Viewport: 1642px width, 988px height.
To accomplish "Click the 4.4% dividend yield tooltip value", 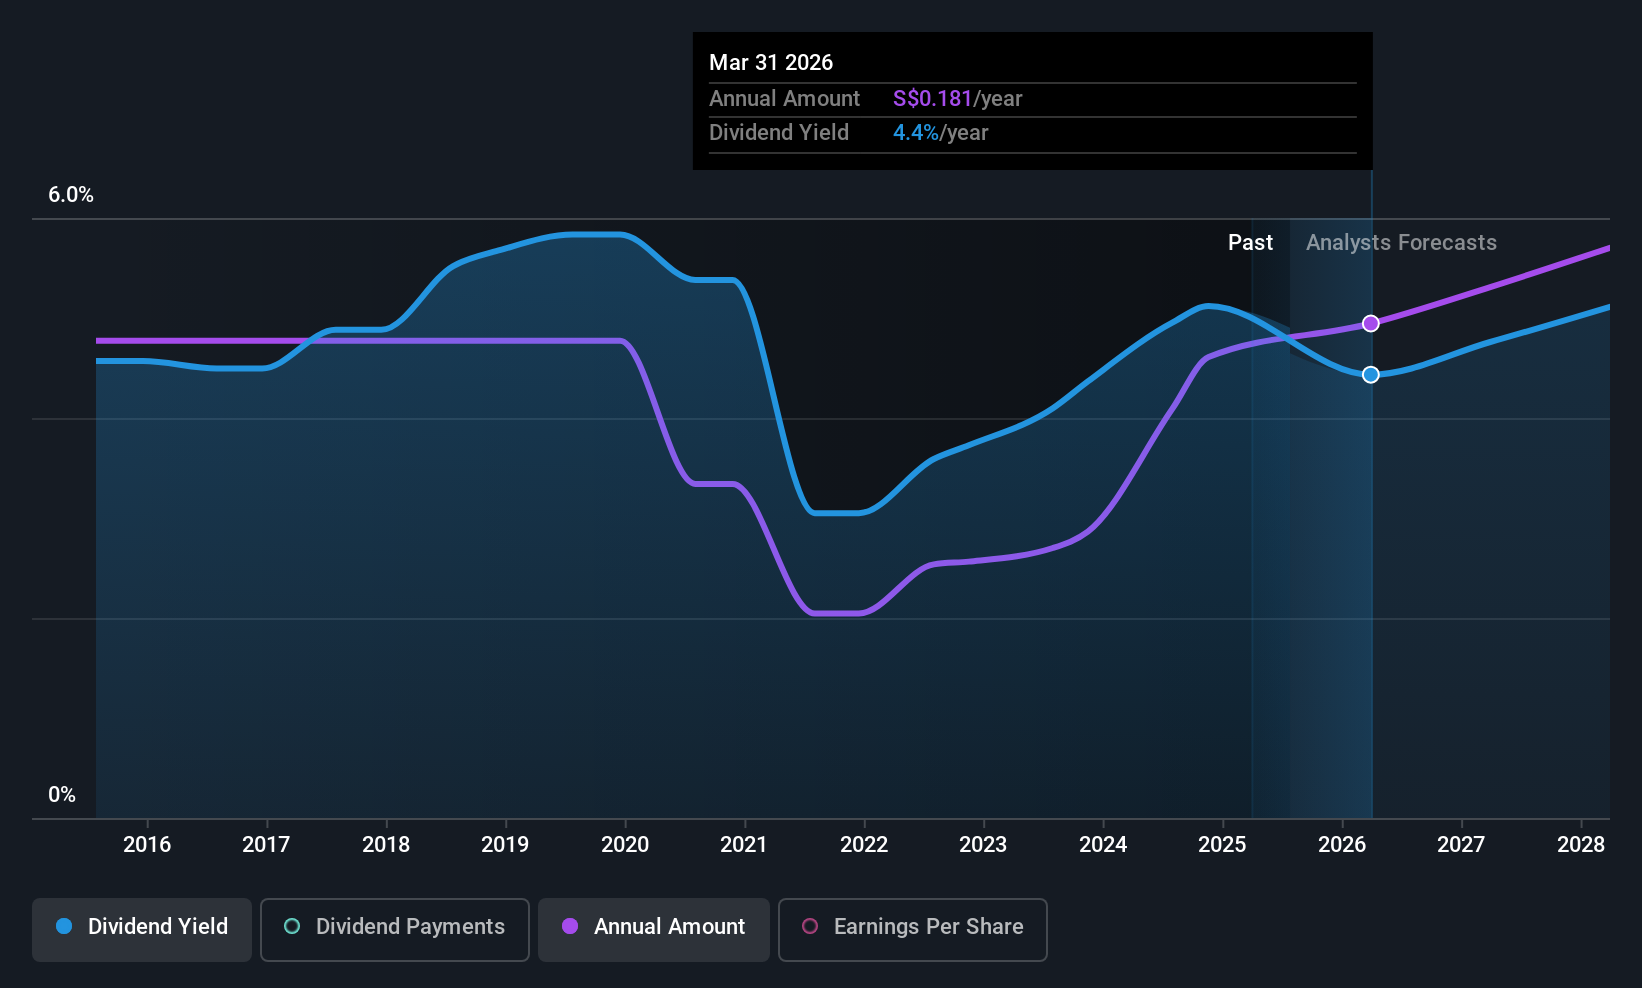I will (x=916, y=132).
